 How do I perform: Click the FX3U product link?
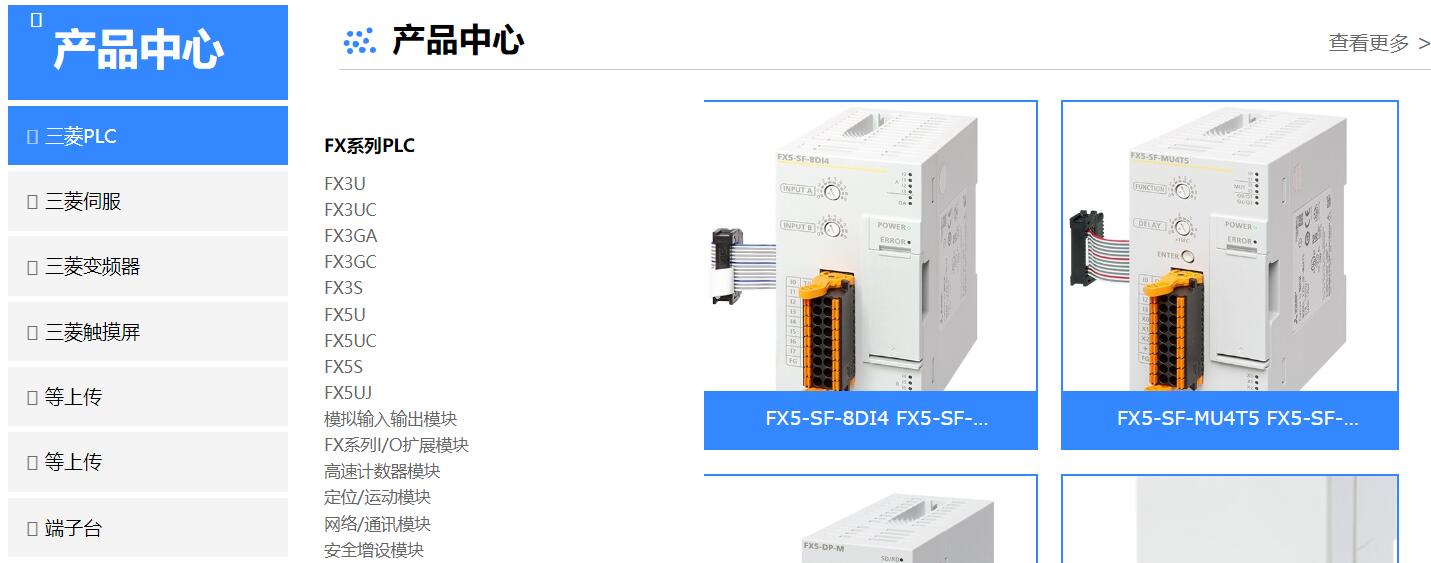pyautogui.click(x=345, y=184)
